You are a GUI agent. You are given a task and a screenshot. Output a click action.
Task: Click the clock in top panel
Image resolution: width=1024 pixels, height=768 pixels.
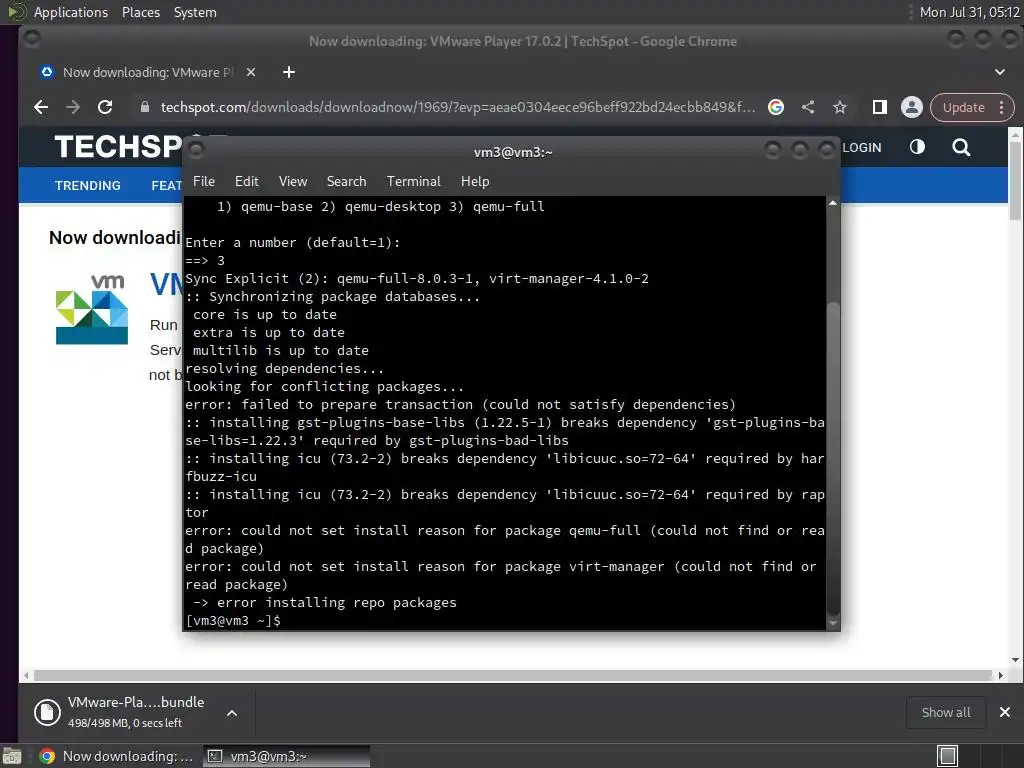(969, 12)
